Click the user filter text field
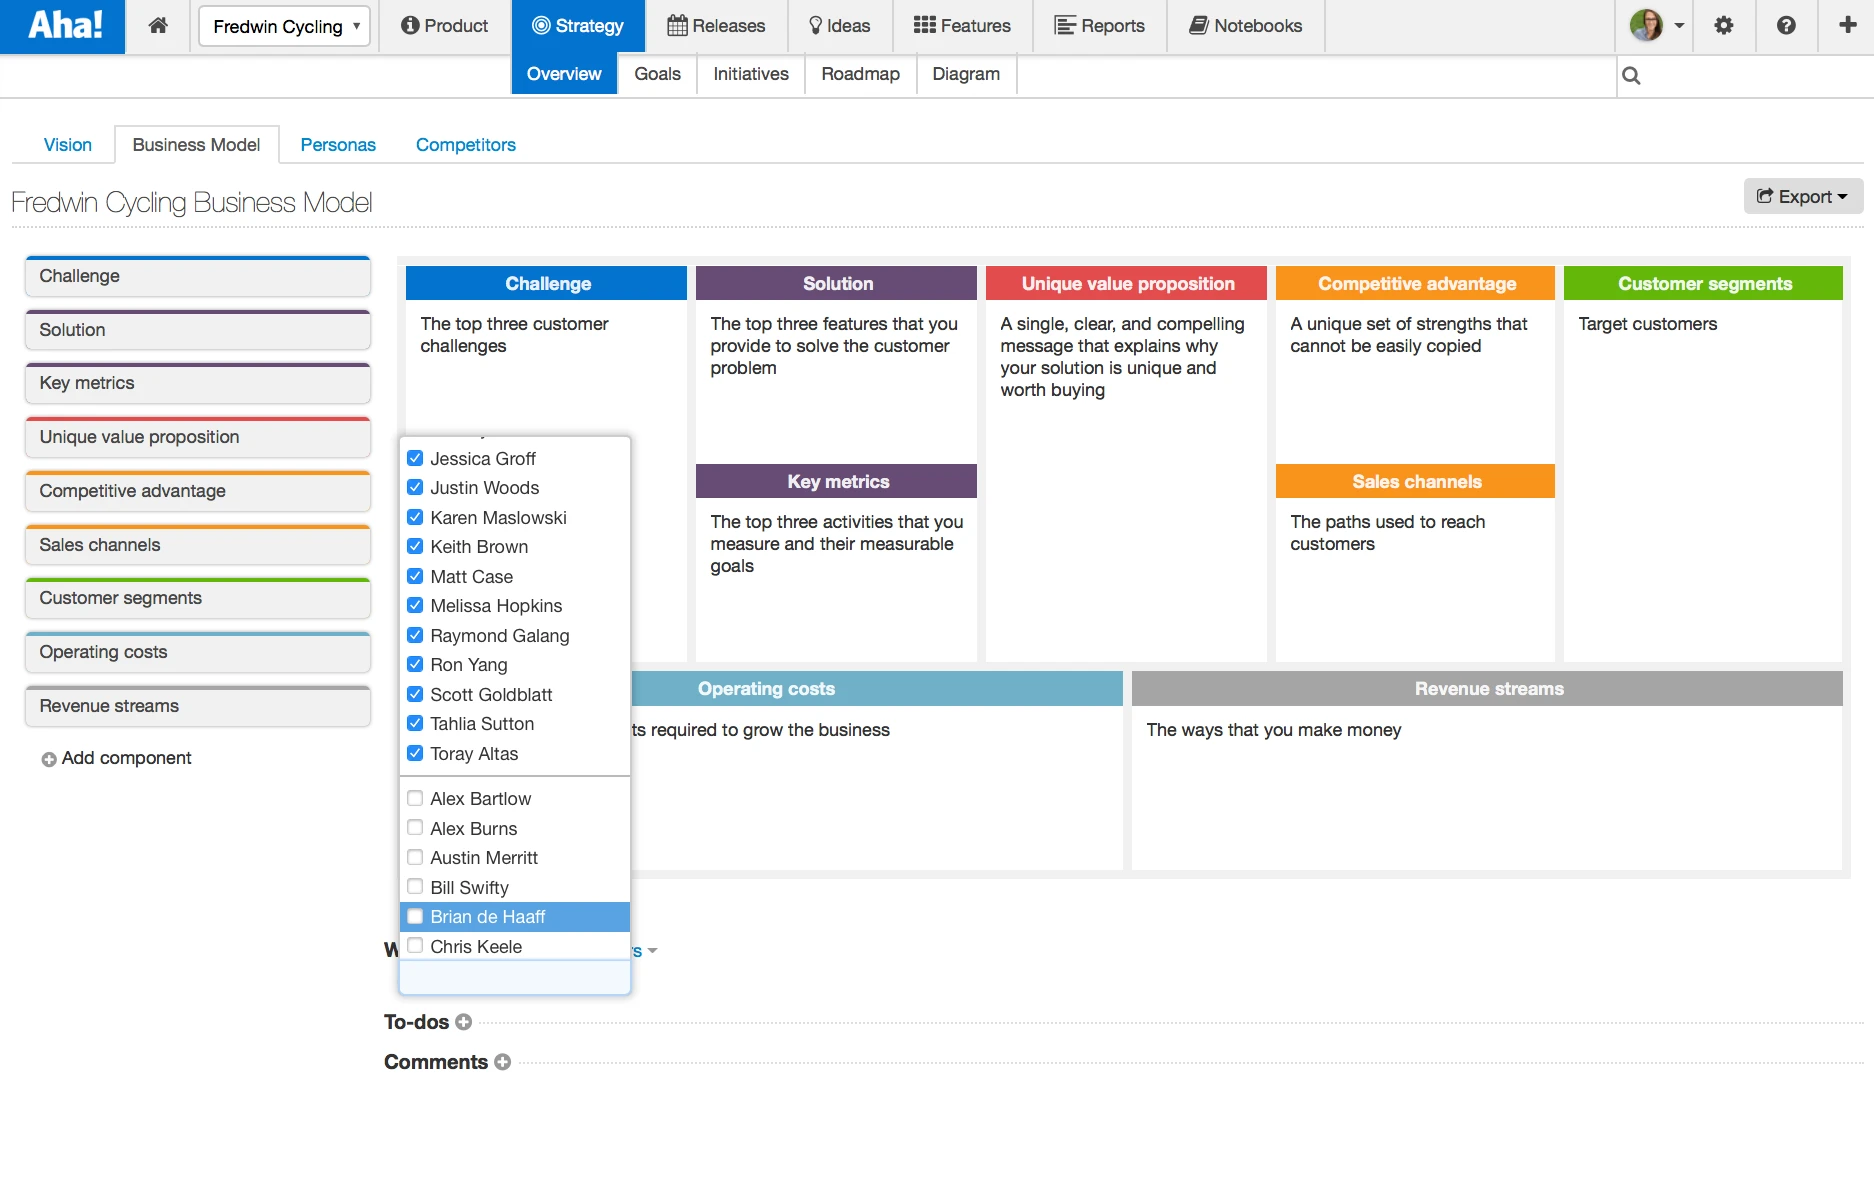The width and height of the screenshot is (1874, 1196). (515, 978)
